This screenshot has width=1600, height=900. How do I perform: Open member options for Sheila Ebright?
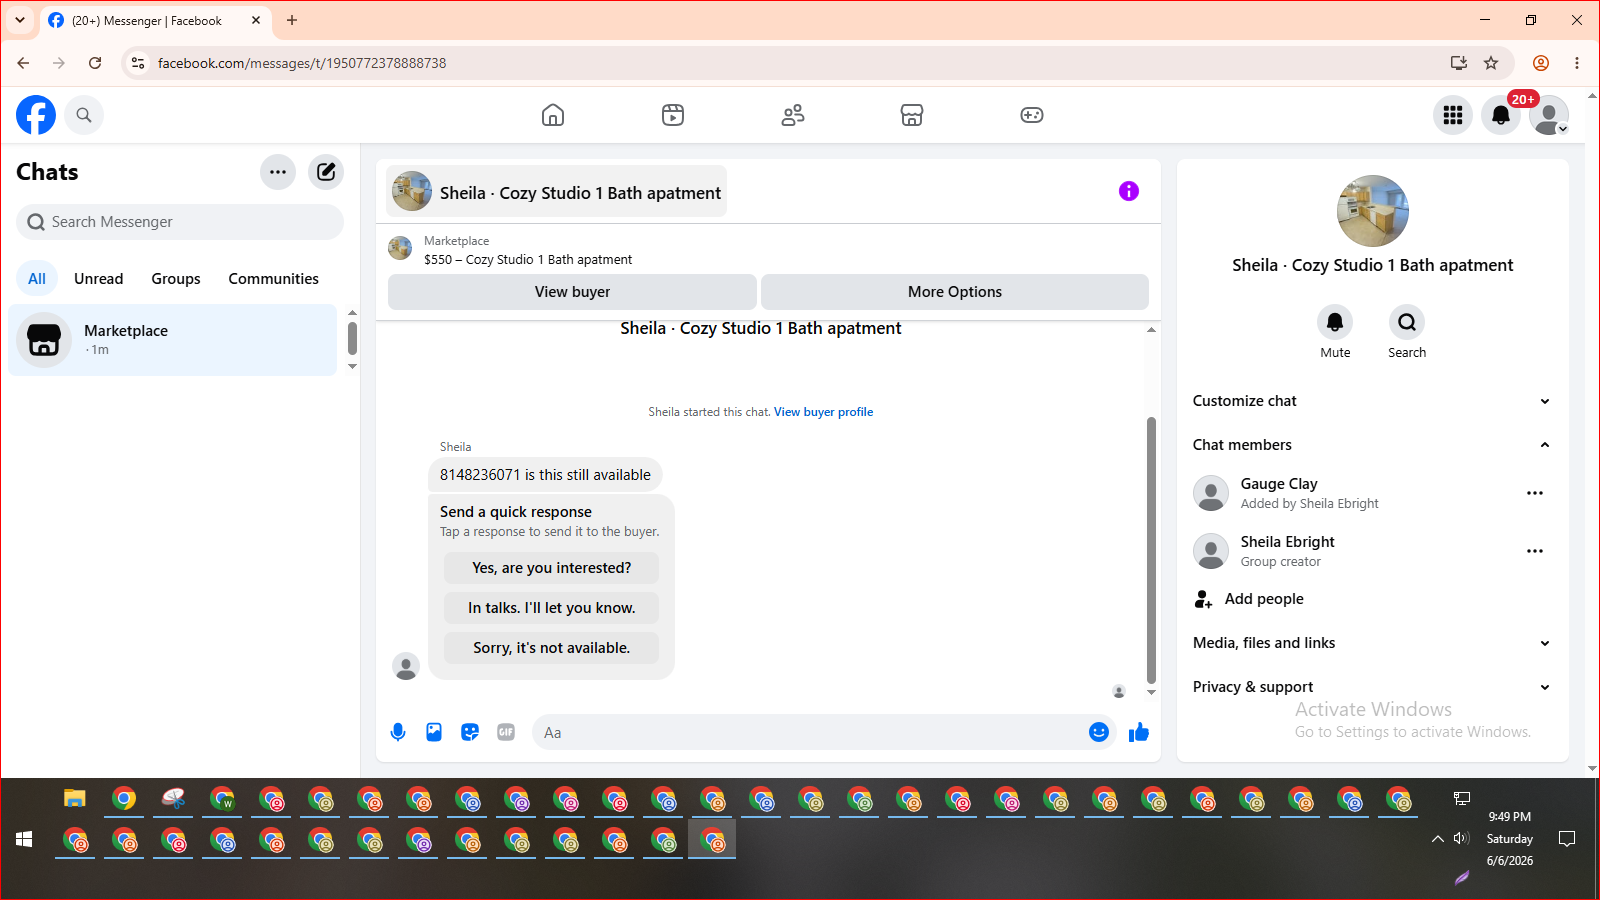click(x=1535, y=551)
